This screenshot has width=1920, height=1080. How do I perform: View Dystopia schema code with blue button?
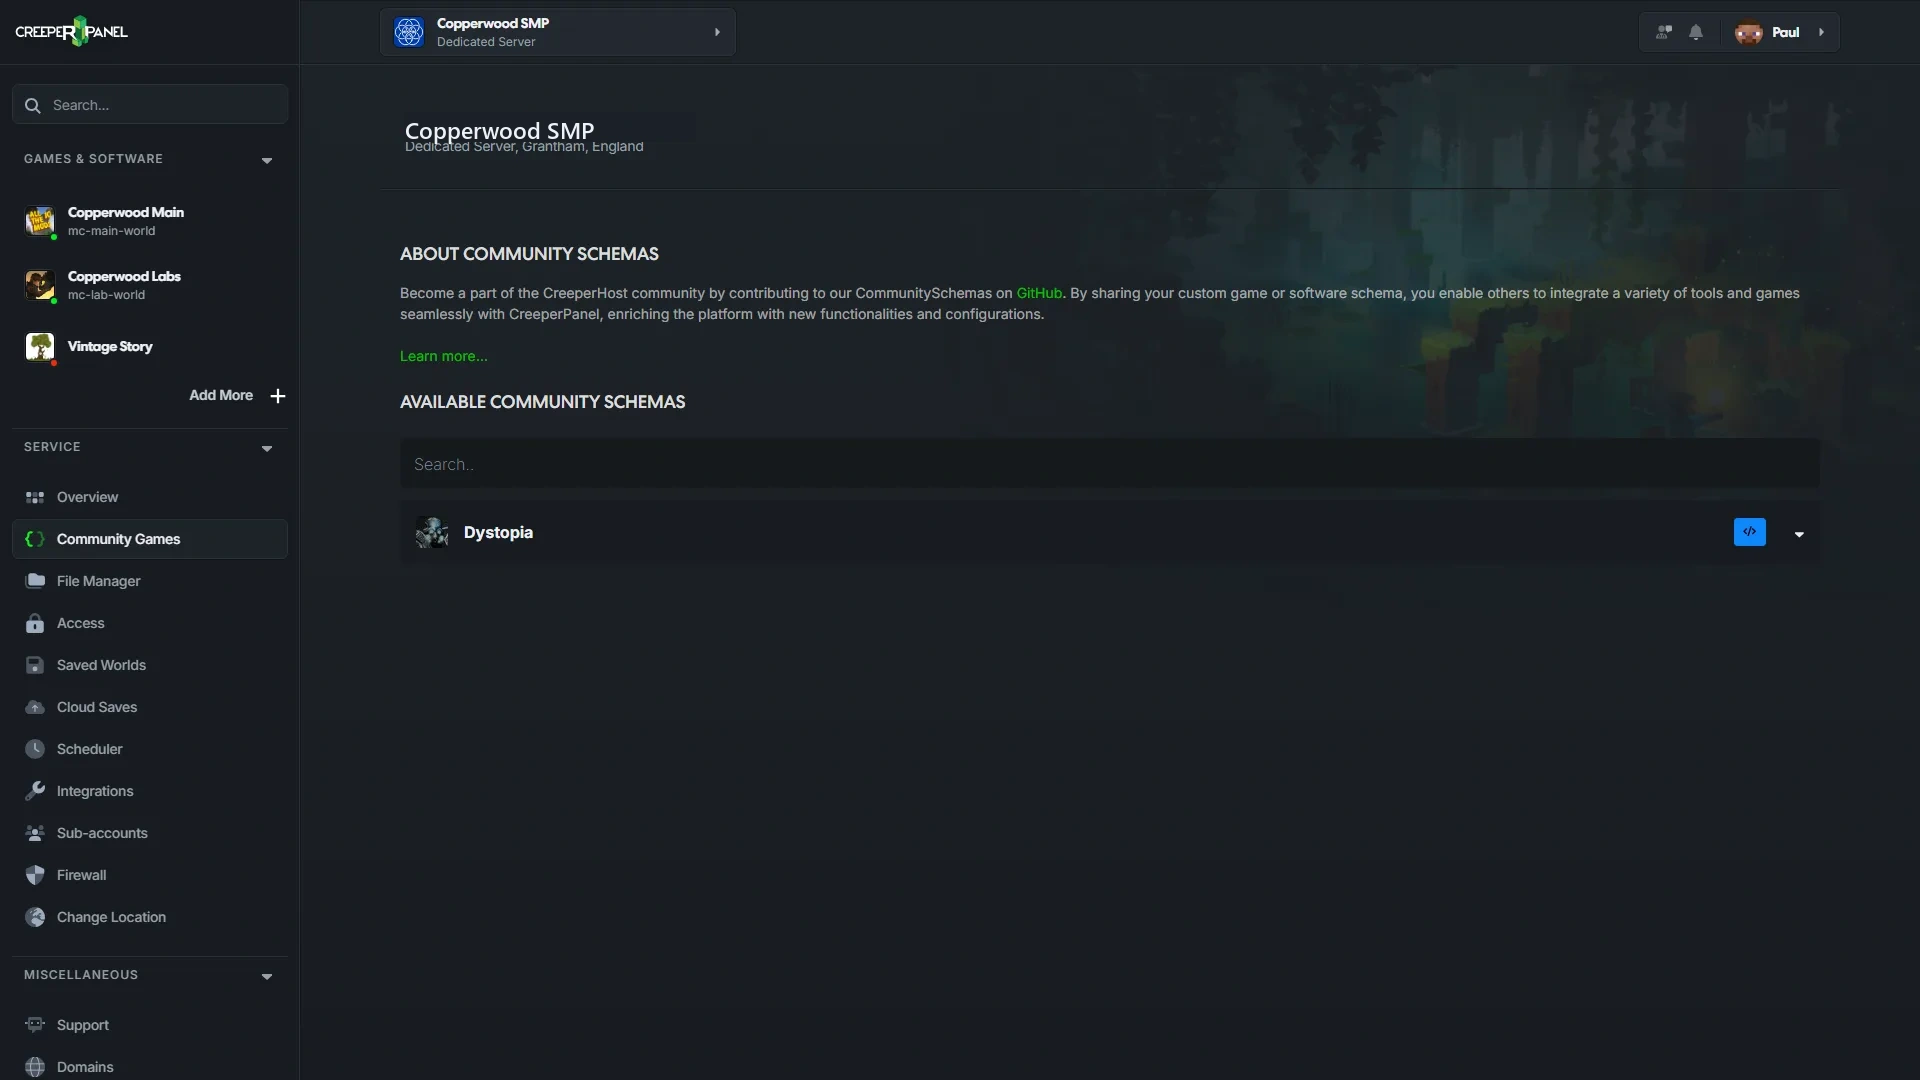[x=1750, y=532]
